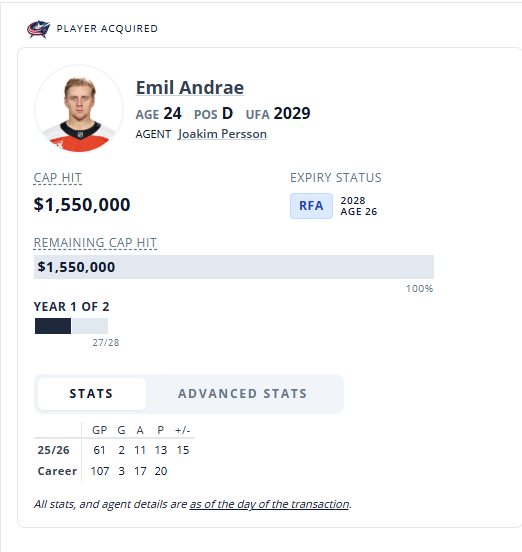
Task: Switch to the Advanced Stats tab
Action: pos(242,394)
